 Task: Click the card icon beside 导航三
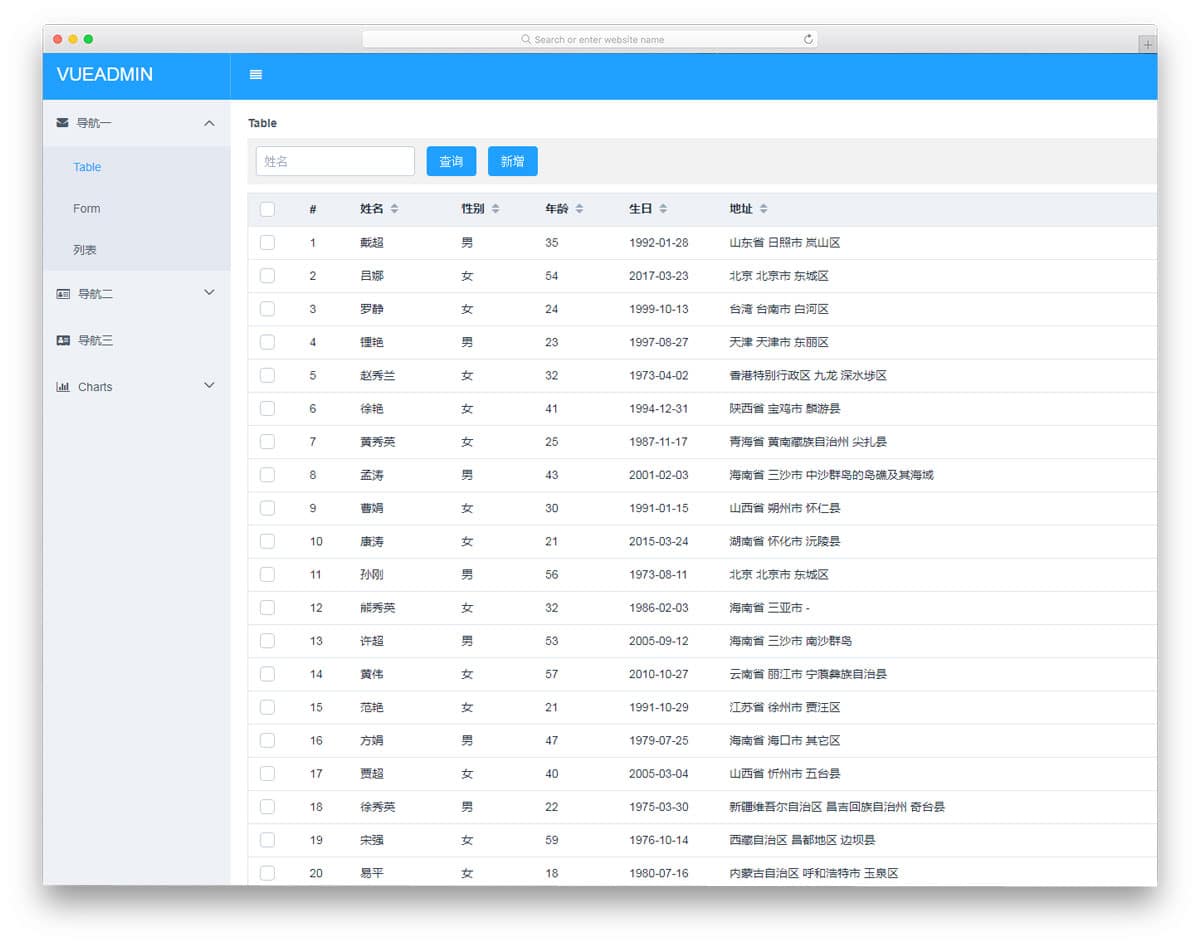point(60,340)
